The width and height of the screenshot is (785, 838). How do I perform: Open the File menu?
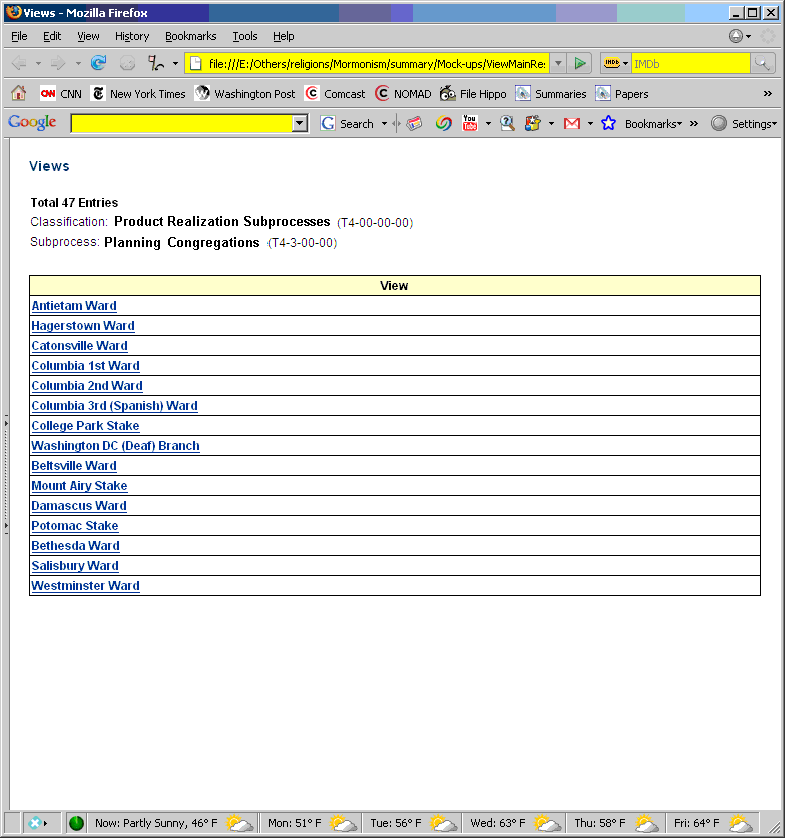click(19, 36)
